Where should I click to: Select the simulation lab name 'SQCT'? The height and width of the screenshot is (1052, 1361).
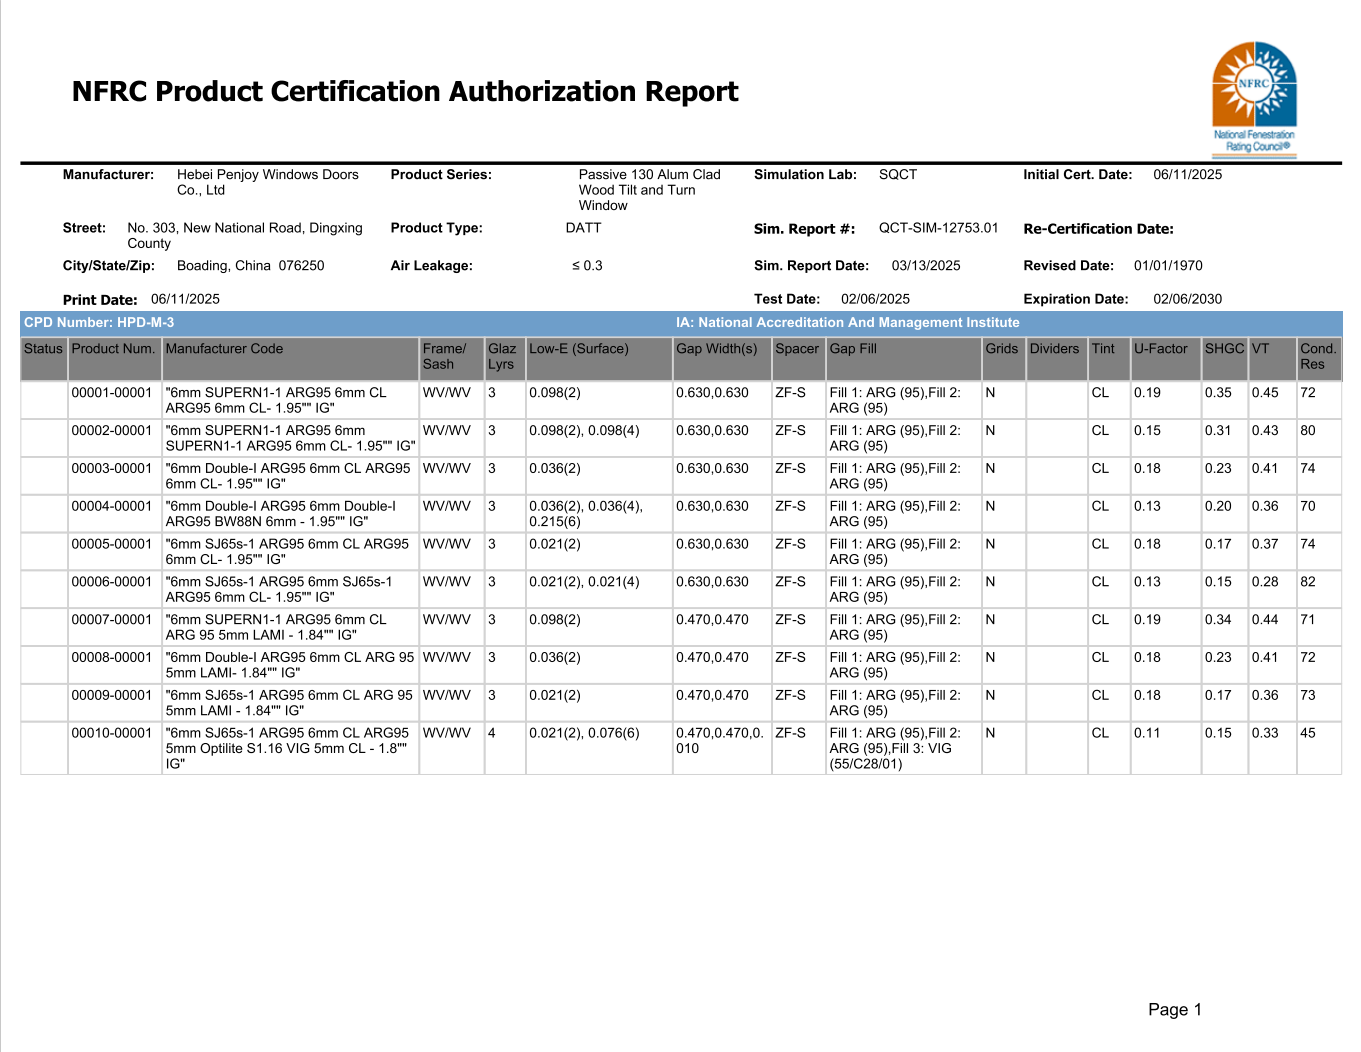pyautogui.click(x=898, y=175)
